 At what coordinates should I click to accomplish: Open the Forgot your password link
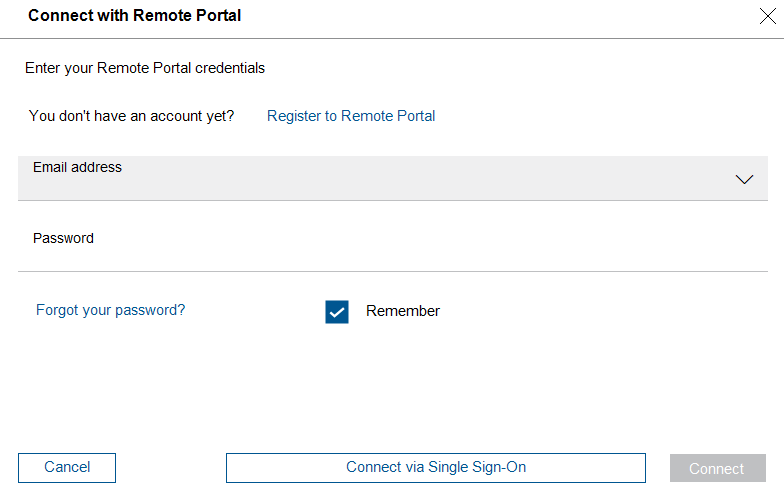(110, 310)
